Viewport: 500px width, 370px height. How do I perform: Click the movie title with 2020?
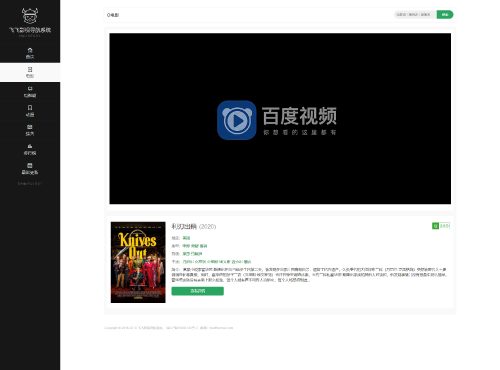(194, 227)
